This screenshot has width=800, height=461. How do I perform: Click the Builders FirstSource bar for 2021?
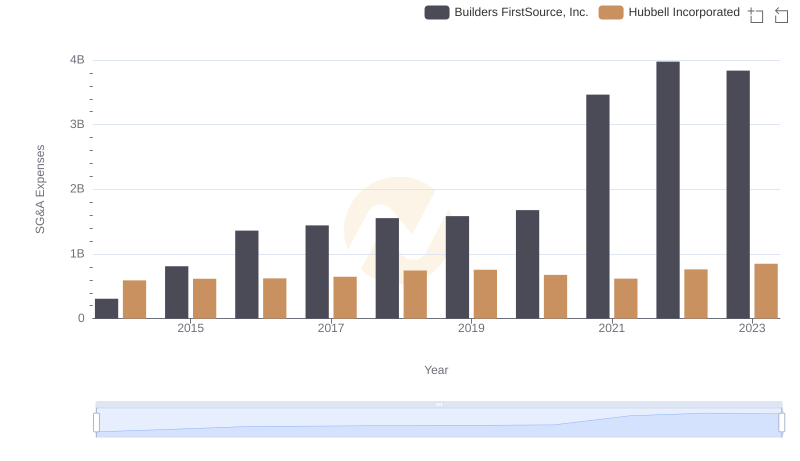(598, 207)
